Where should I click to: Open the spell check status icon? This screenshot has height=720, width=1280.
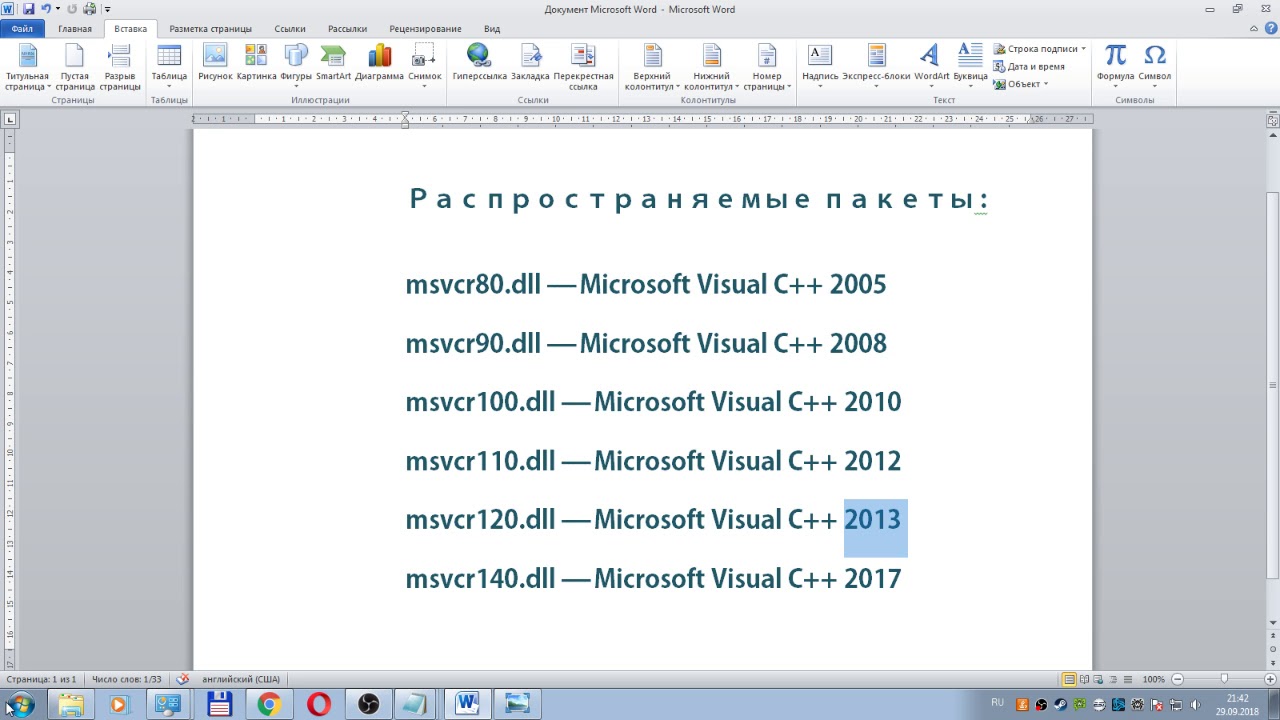(182, 679)
